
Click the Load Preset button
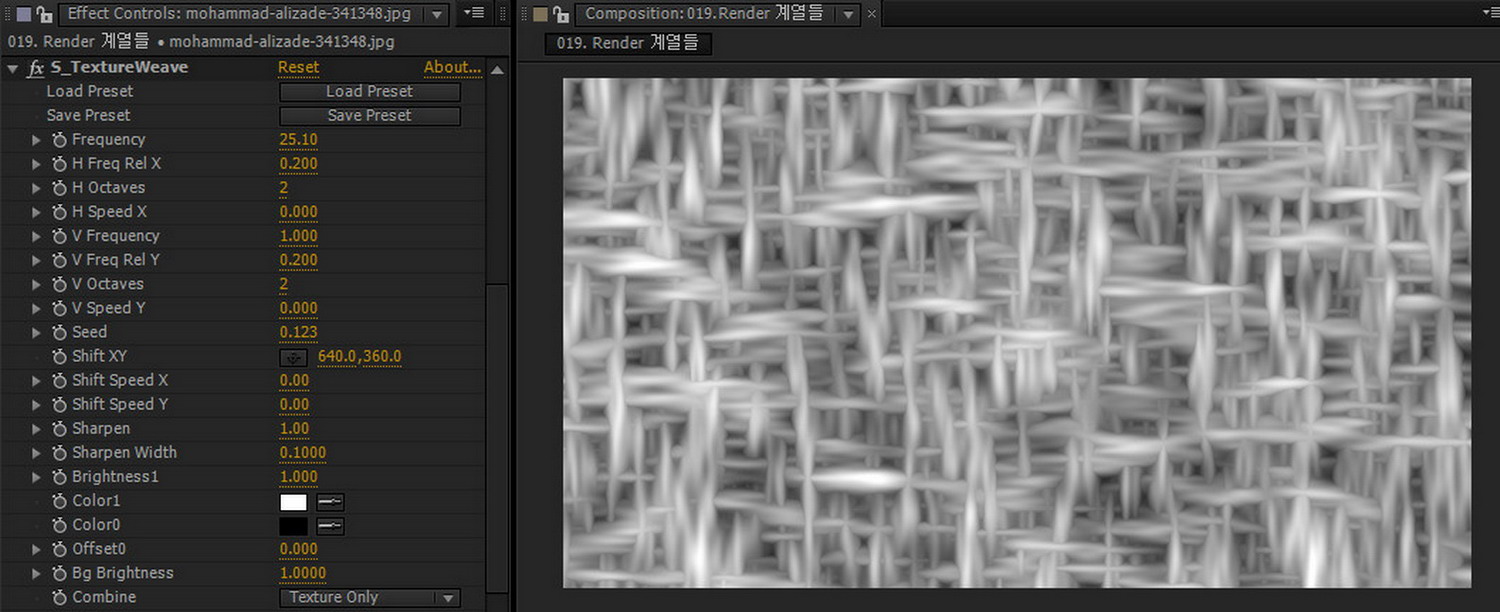[370, 91]
